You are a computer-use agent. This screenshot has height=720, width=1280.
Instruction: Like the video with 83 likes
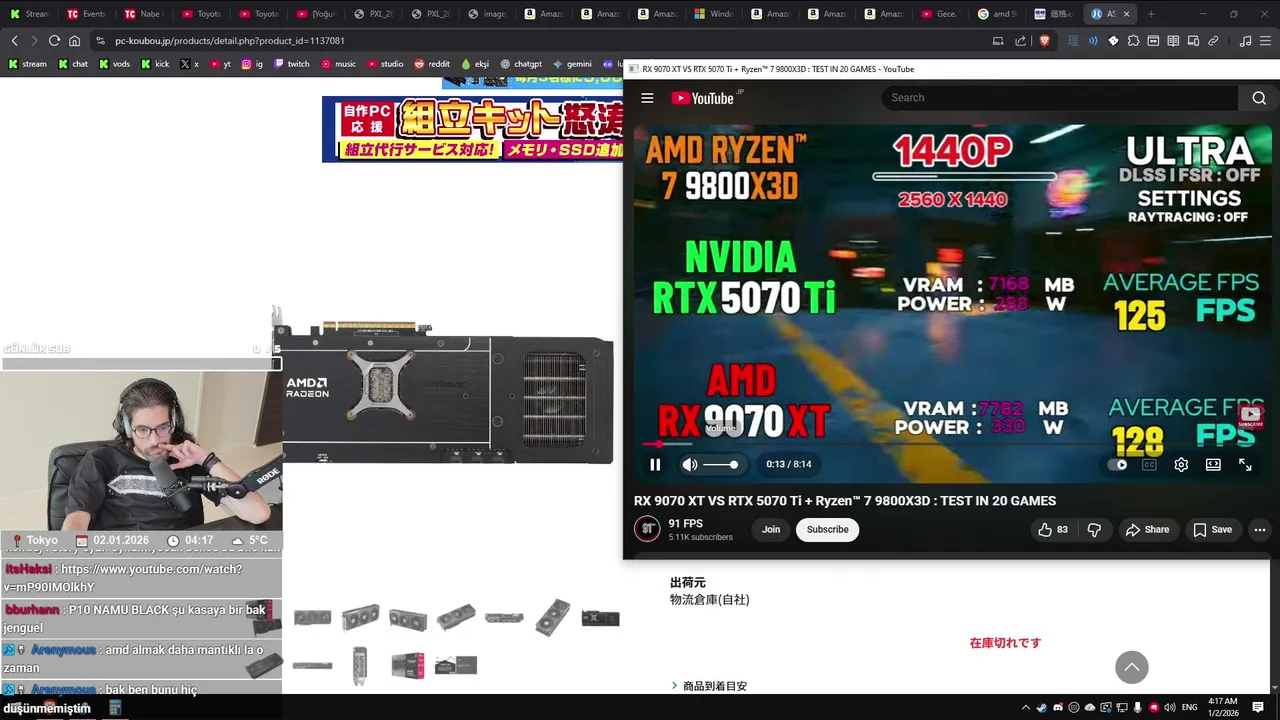click(1053, 530)
